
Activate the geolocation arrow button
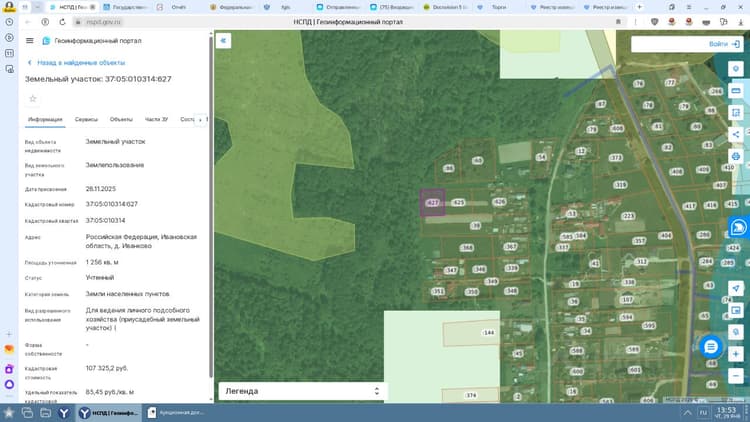point(736,288)
